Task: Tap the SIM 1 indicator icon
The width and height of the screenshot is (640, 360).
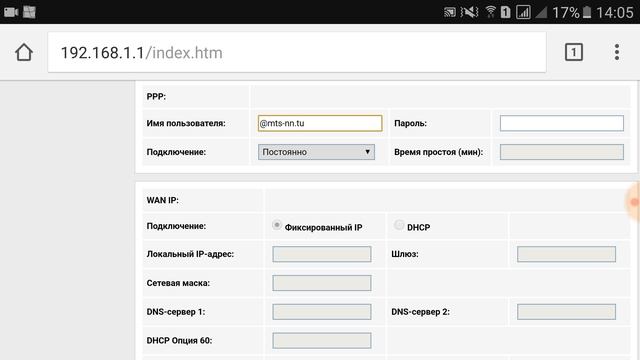Action: [505, 12]
